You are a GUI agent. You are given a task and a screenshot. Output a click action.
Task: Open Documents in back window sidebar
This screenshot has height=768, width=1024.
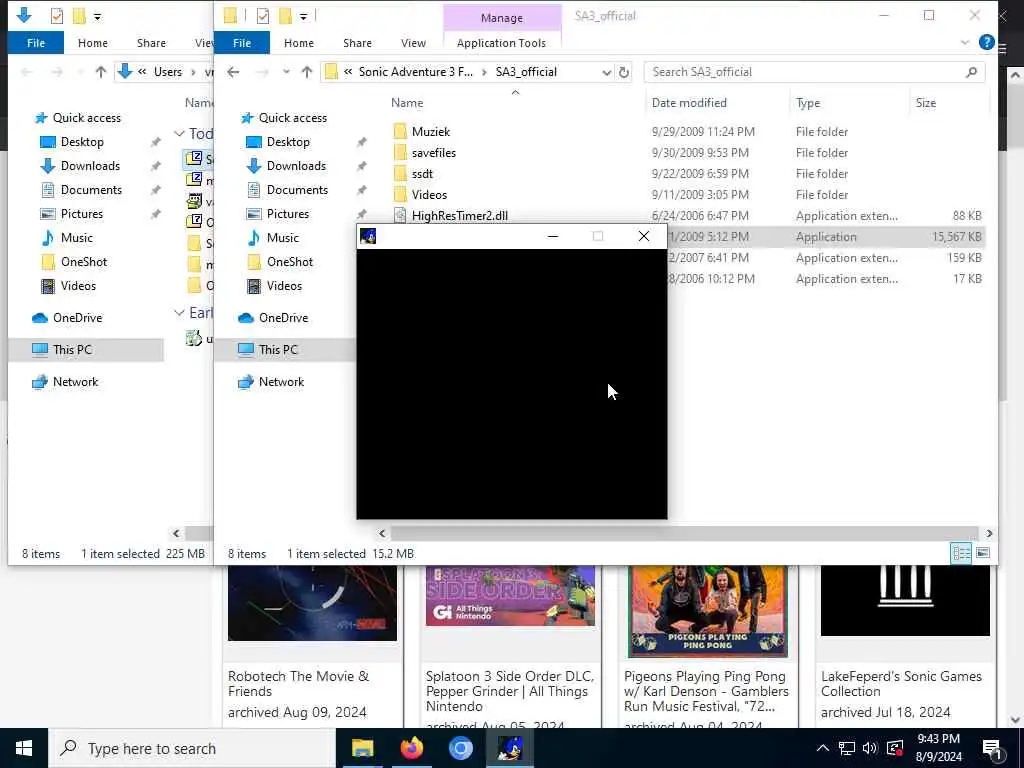coord(91,190)
